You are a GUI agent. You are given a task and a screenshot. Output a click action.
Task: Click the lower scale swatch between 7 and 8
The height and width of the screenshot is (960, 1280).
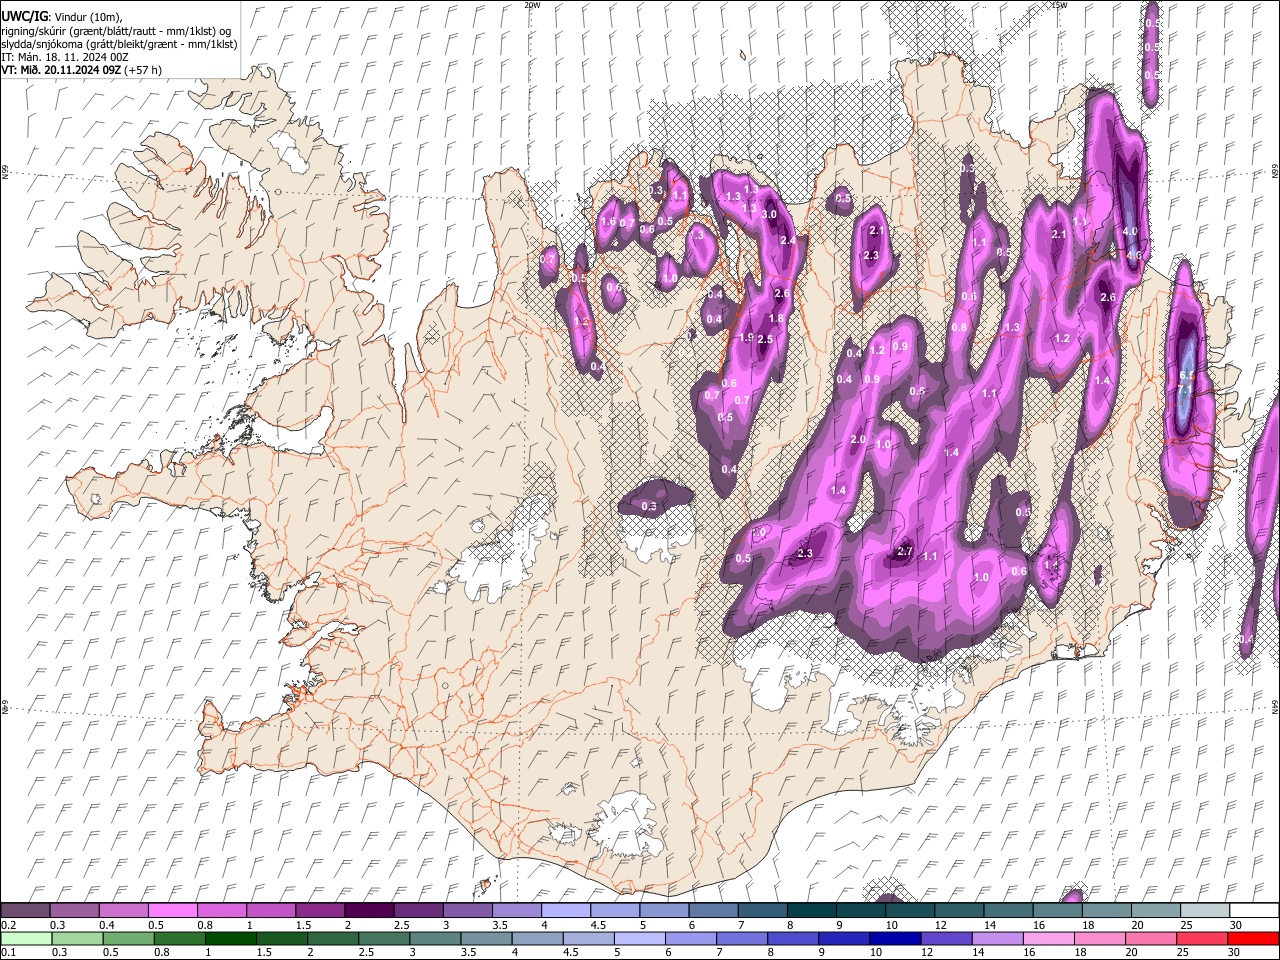pyautogui.click(x=741, y=938)
